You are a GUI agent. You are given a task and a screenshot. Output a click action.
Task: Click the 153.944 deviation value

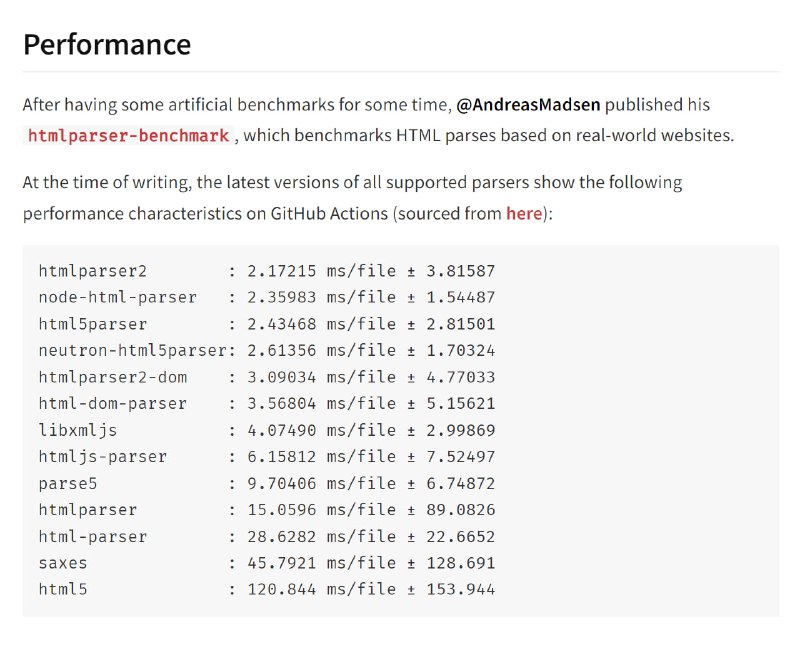461,589
